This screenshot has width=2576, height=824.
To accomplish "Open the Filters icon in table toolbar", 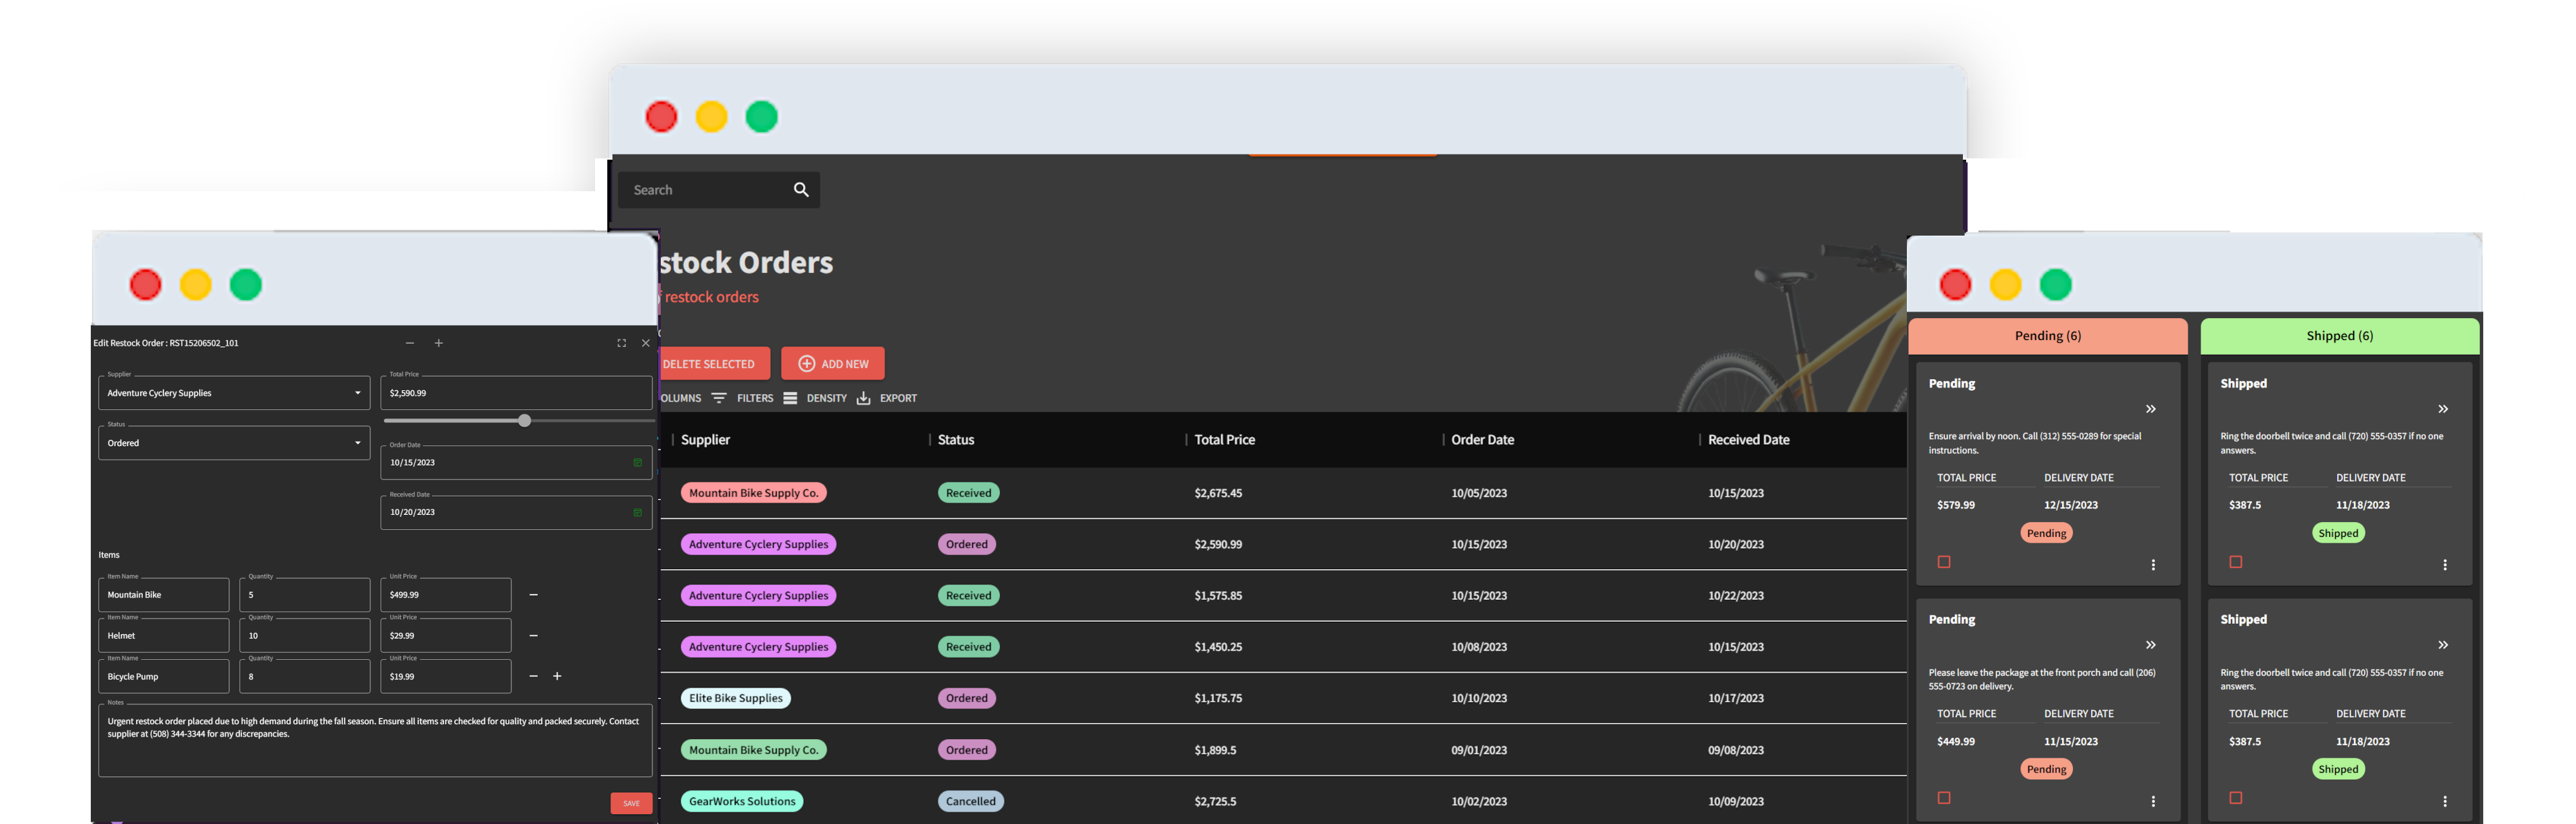I will [719, 398].
